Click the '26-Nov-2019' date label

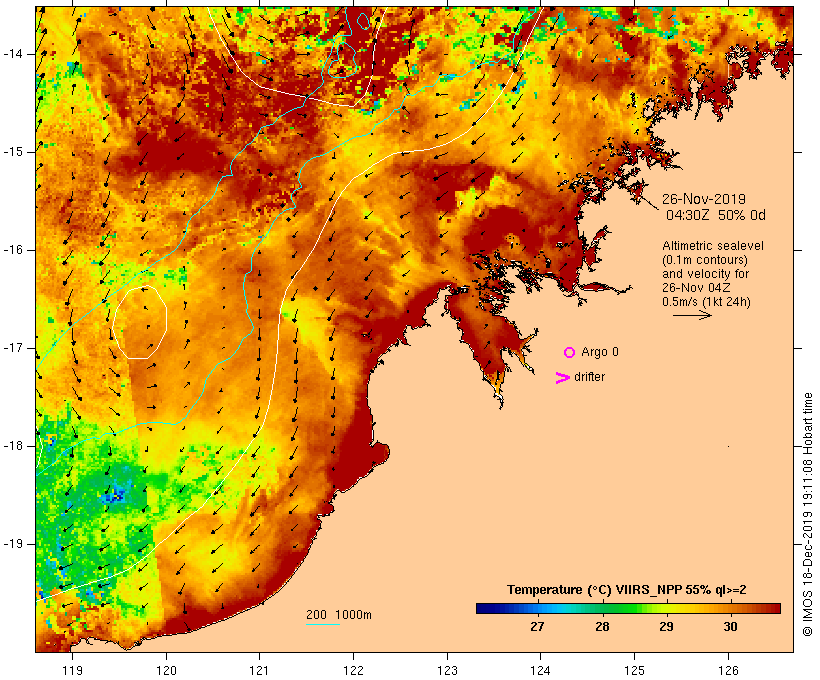tap(704, 199)
